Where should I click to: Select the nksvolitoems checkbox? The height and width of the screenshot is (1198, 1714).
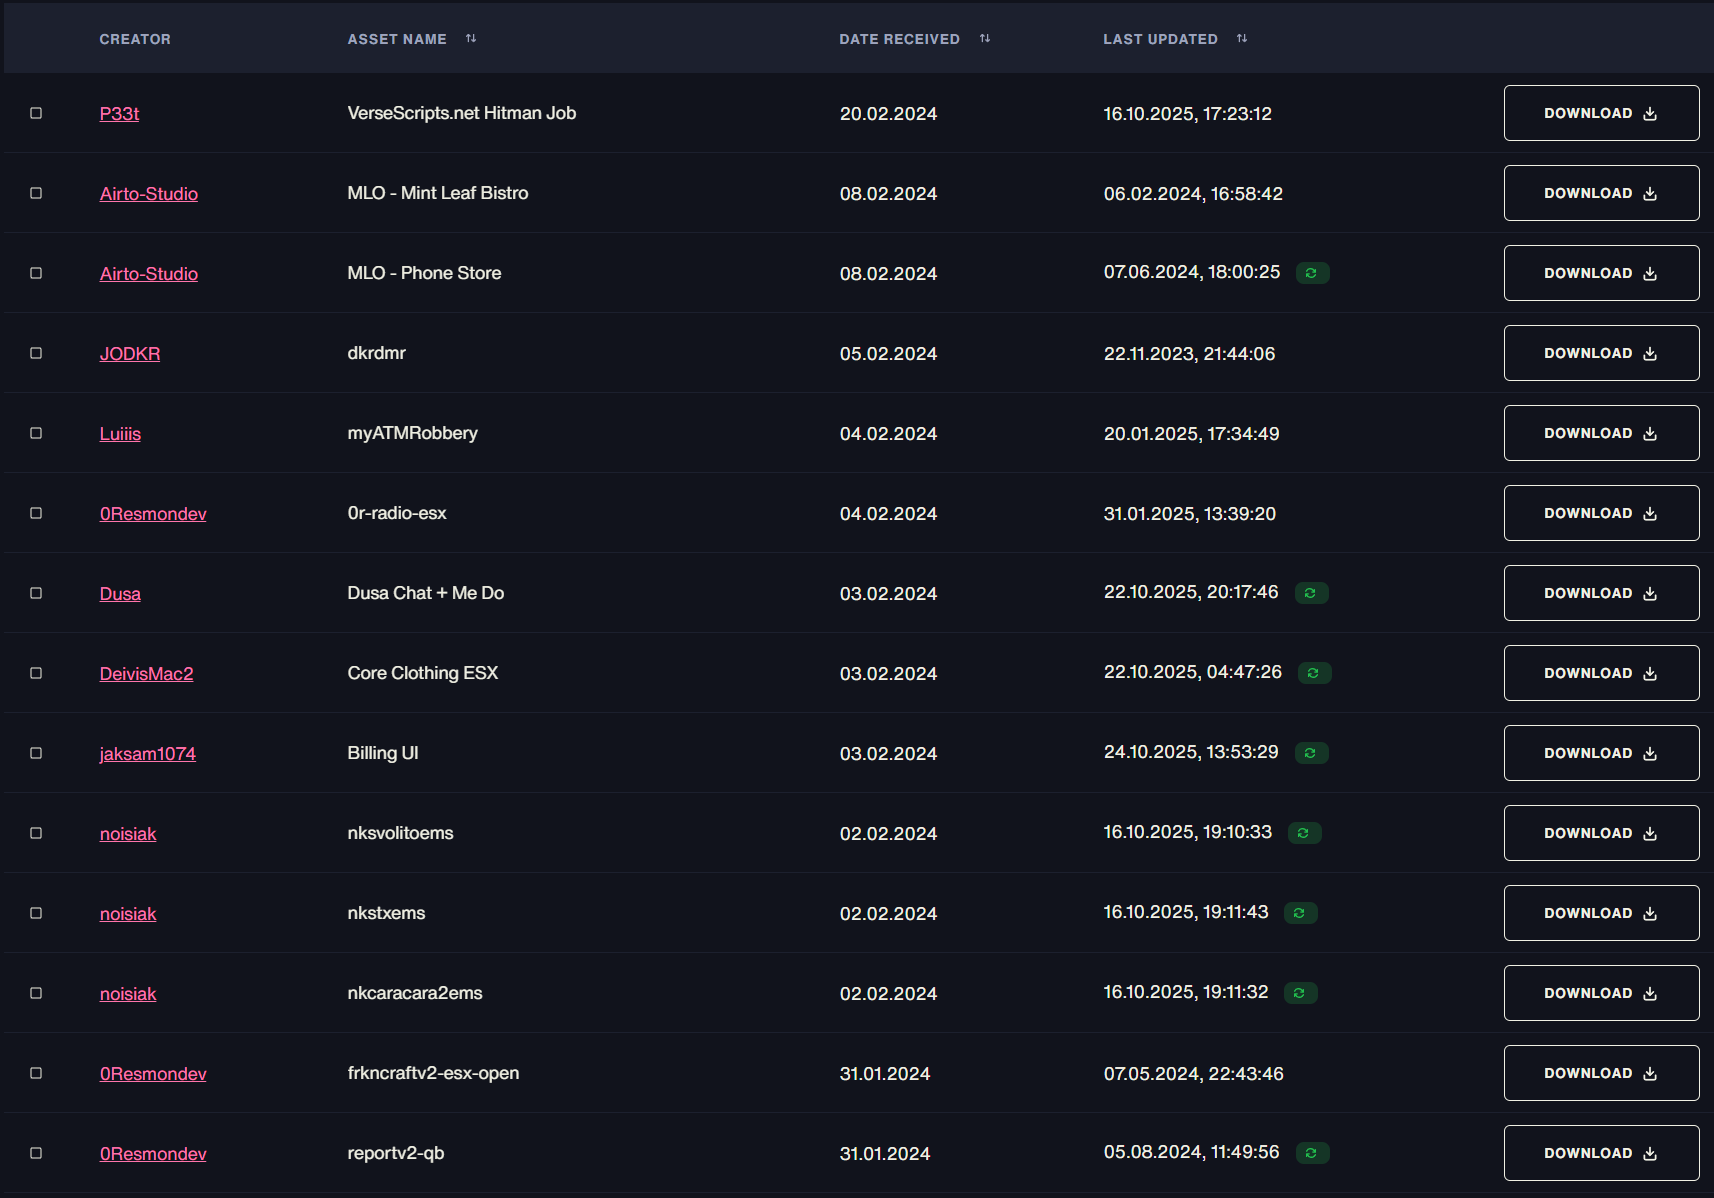[36, 833]
